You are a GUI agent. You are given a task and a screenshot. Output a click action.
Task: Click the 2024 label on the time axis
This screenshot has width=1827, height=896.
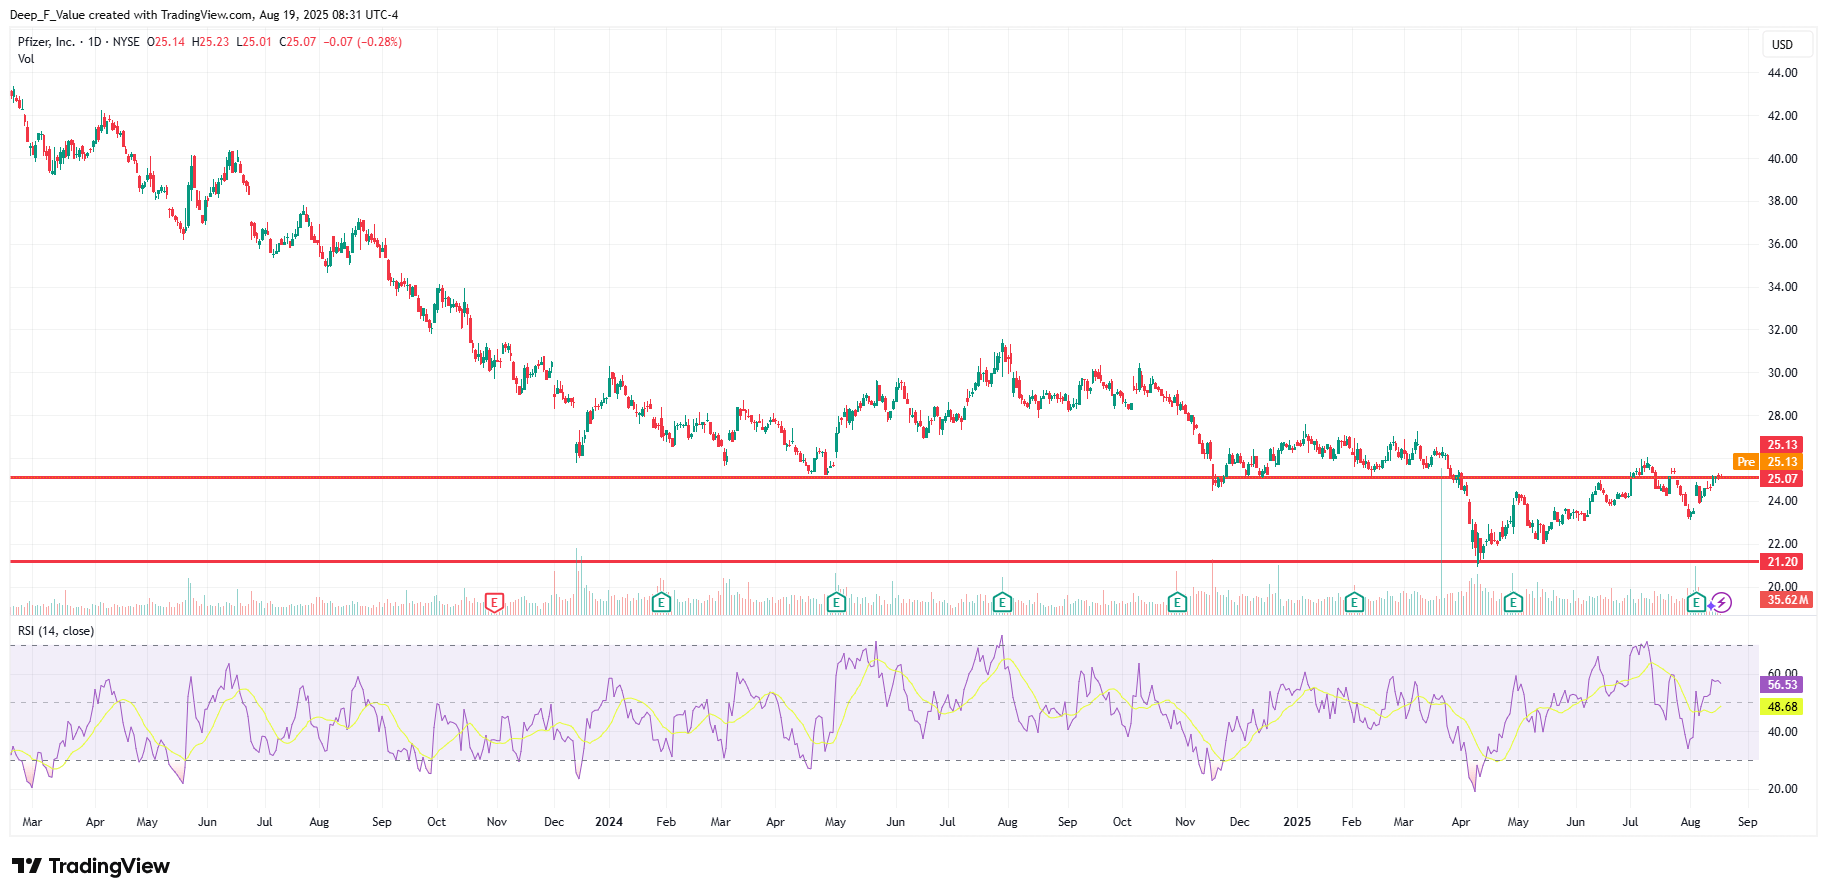pyautogui.click(x=609, y=822)
